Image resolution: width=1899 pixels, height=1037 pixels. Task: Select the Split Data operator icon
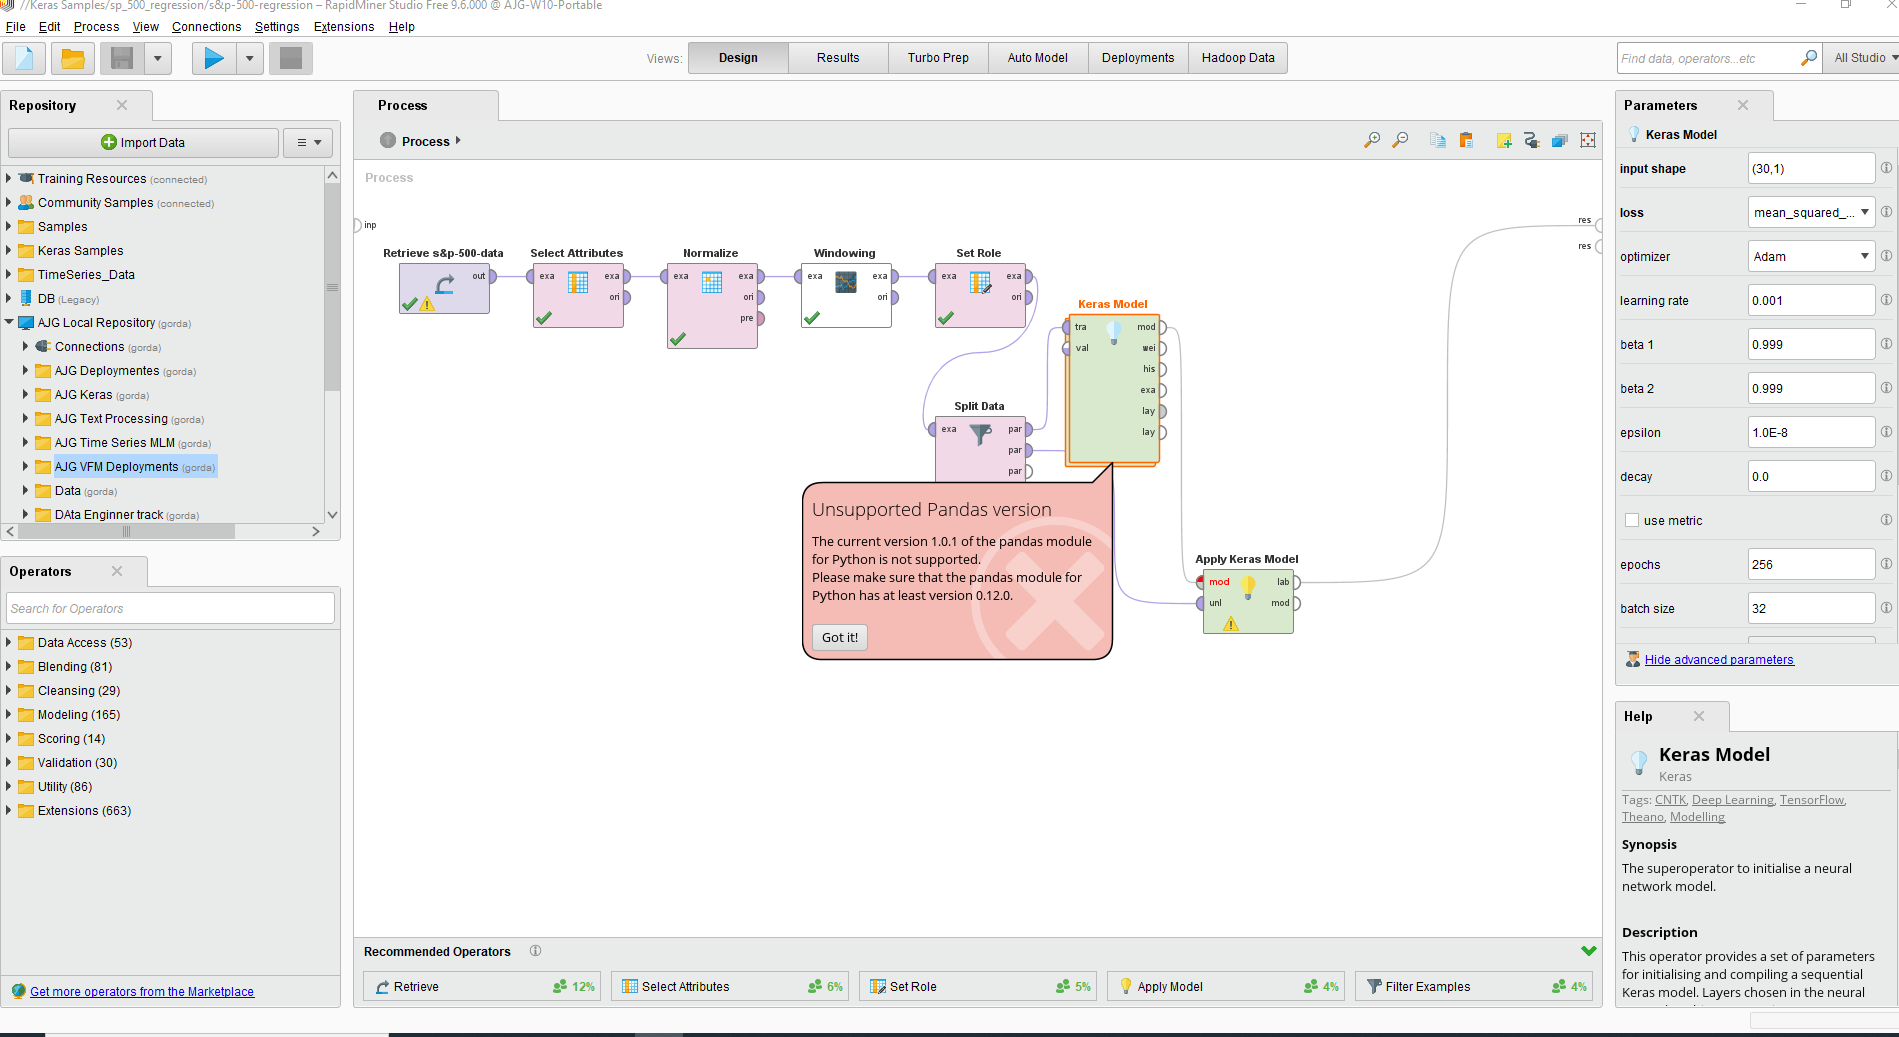click(x=981, y=435)
